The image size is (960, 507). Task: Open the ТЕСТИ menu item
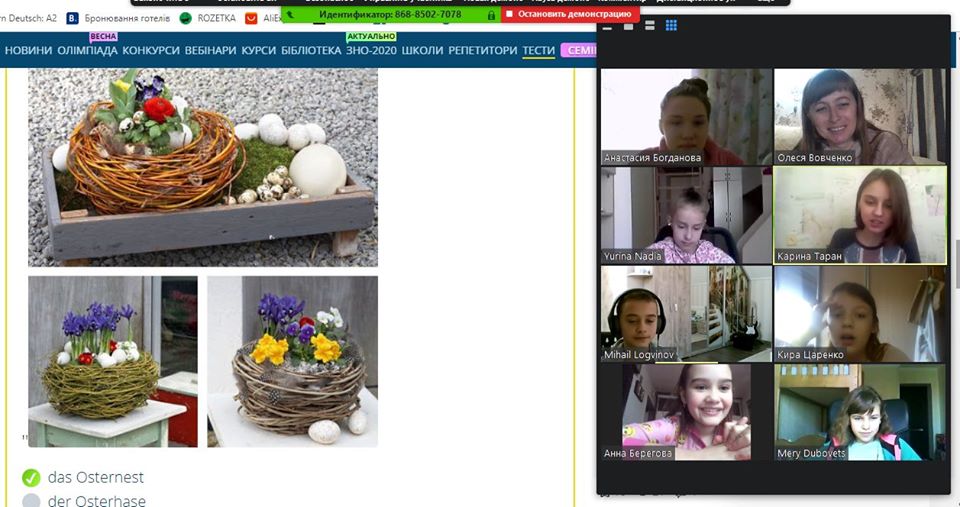(539, 50)
